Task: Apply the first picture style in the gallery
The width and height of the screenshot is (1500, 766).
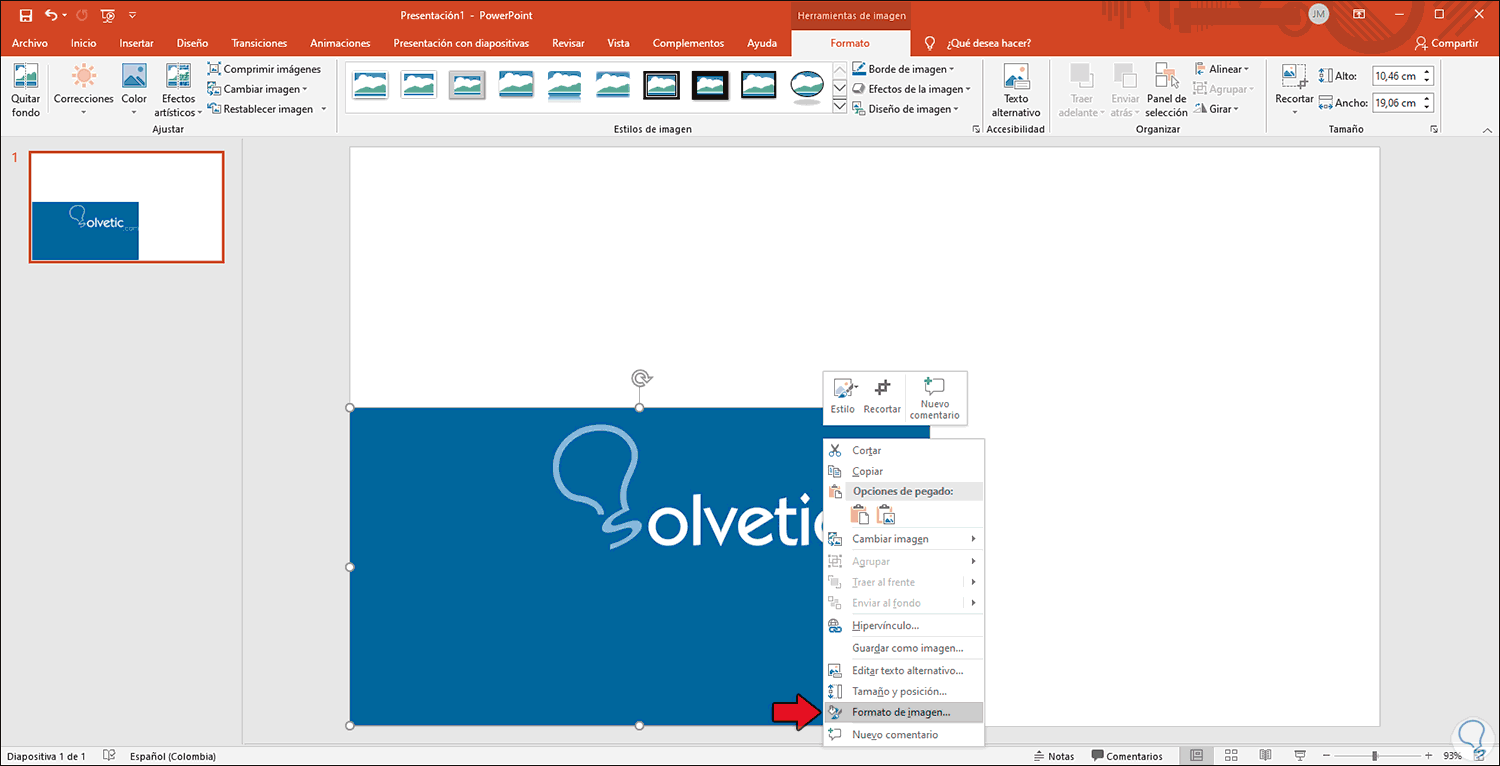Action: click(x=370, y=85)
